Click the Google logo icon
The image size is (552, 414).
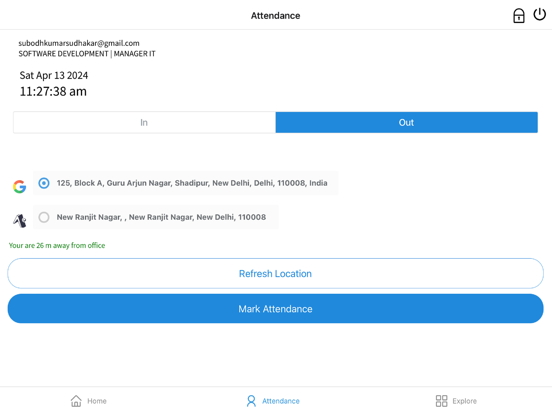[x=20, y=187]
